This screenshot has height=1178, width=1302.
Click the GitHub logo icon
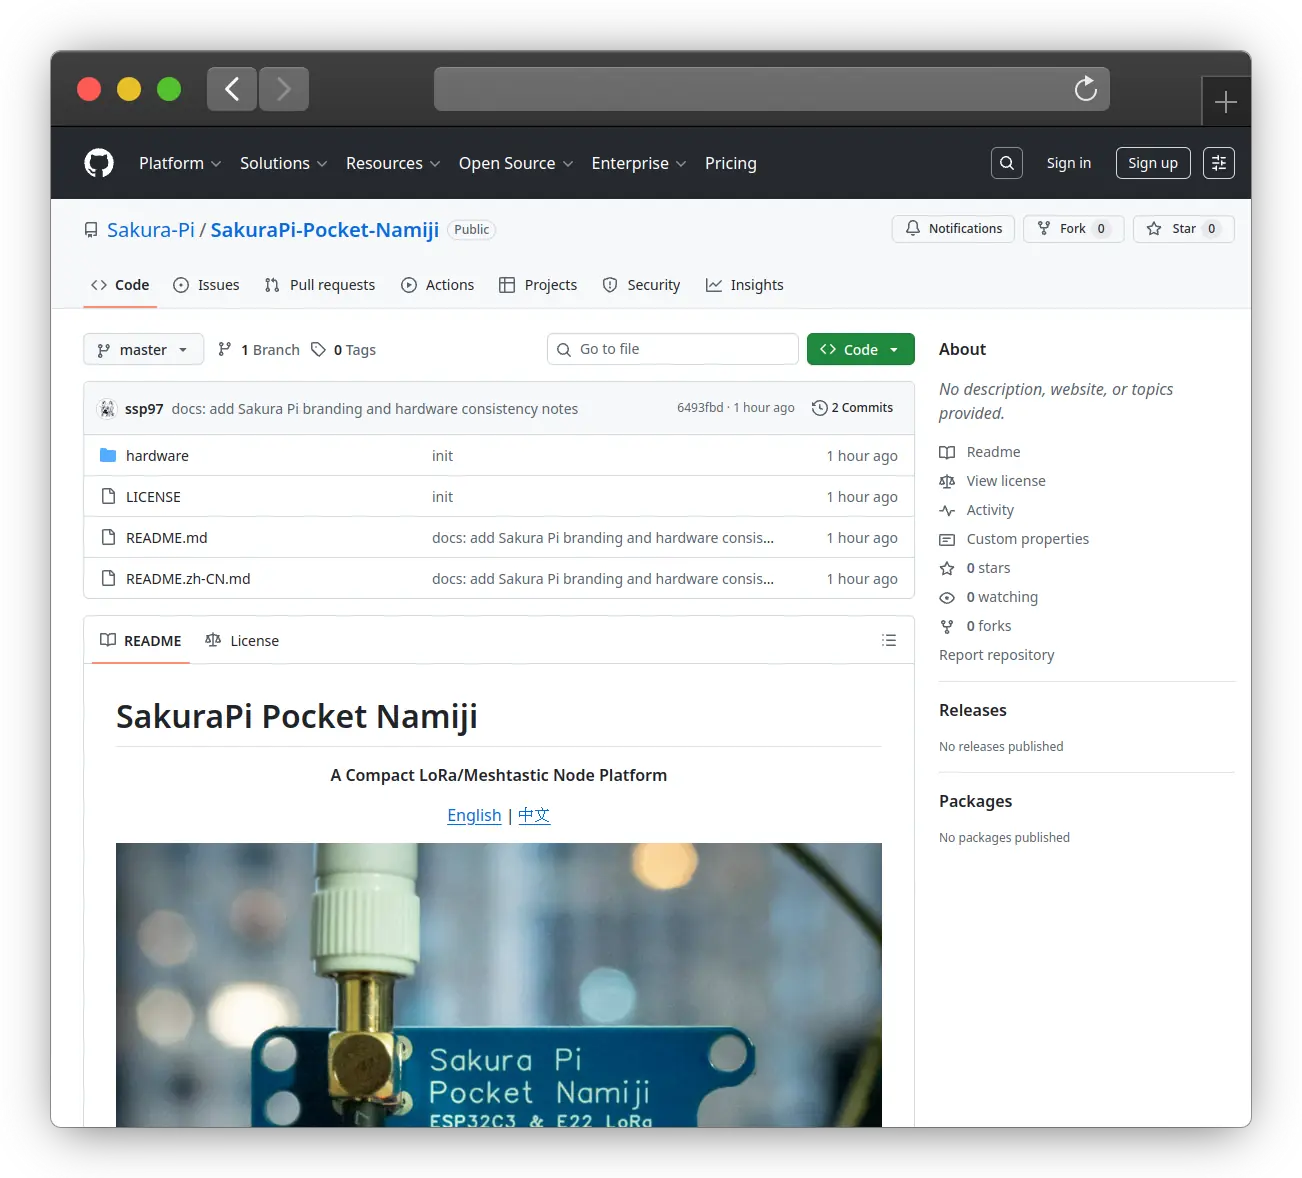click(x=99, y=163)
